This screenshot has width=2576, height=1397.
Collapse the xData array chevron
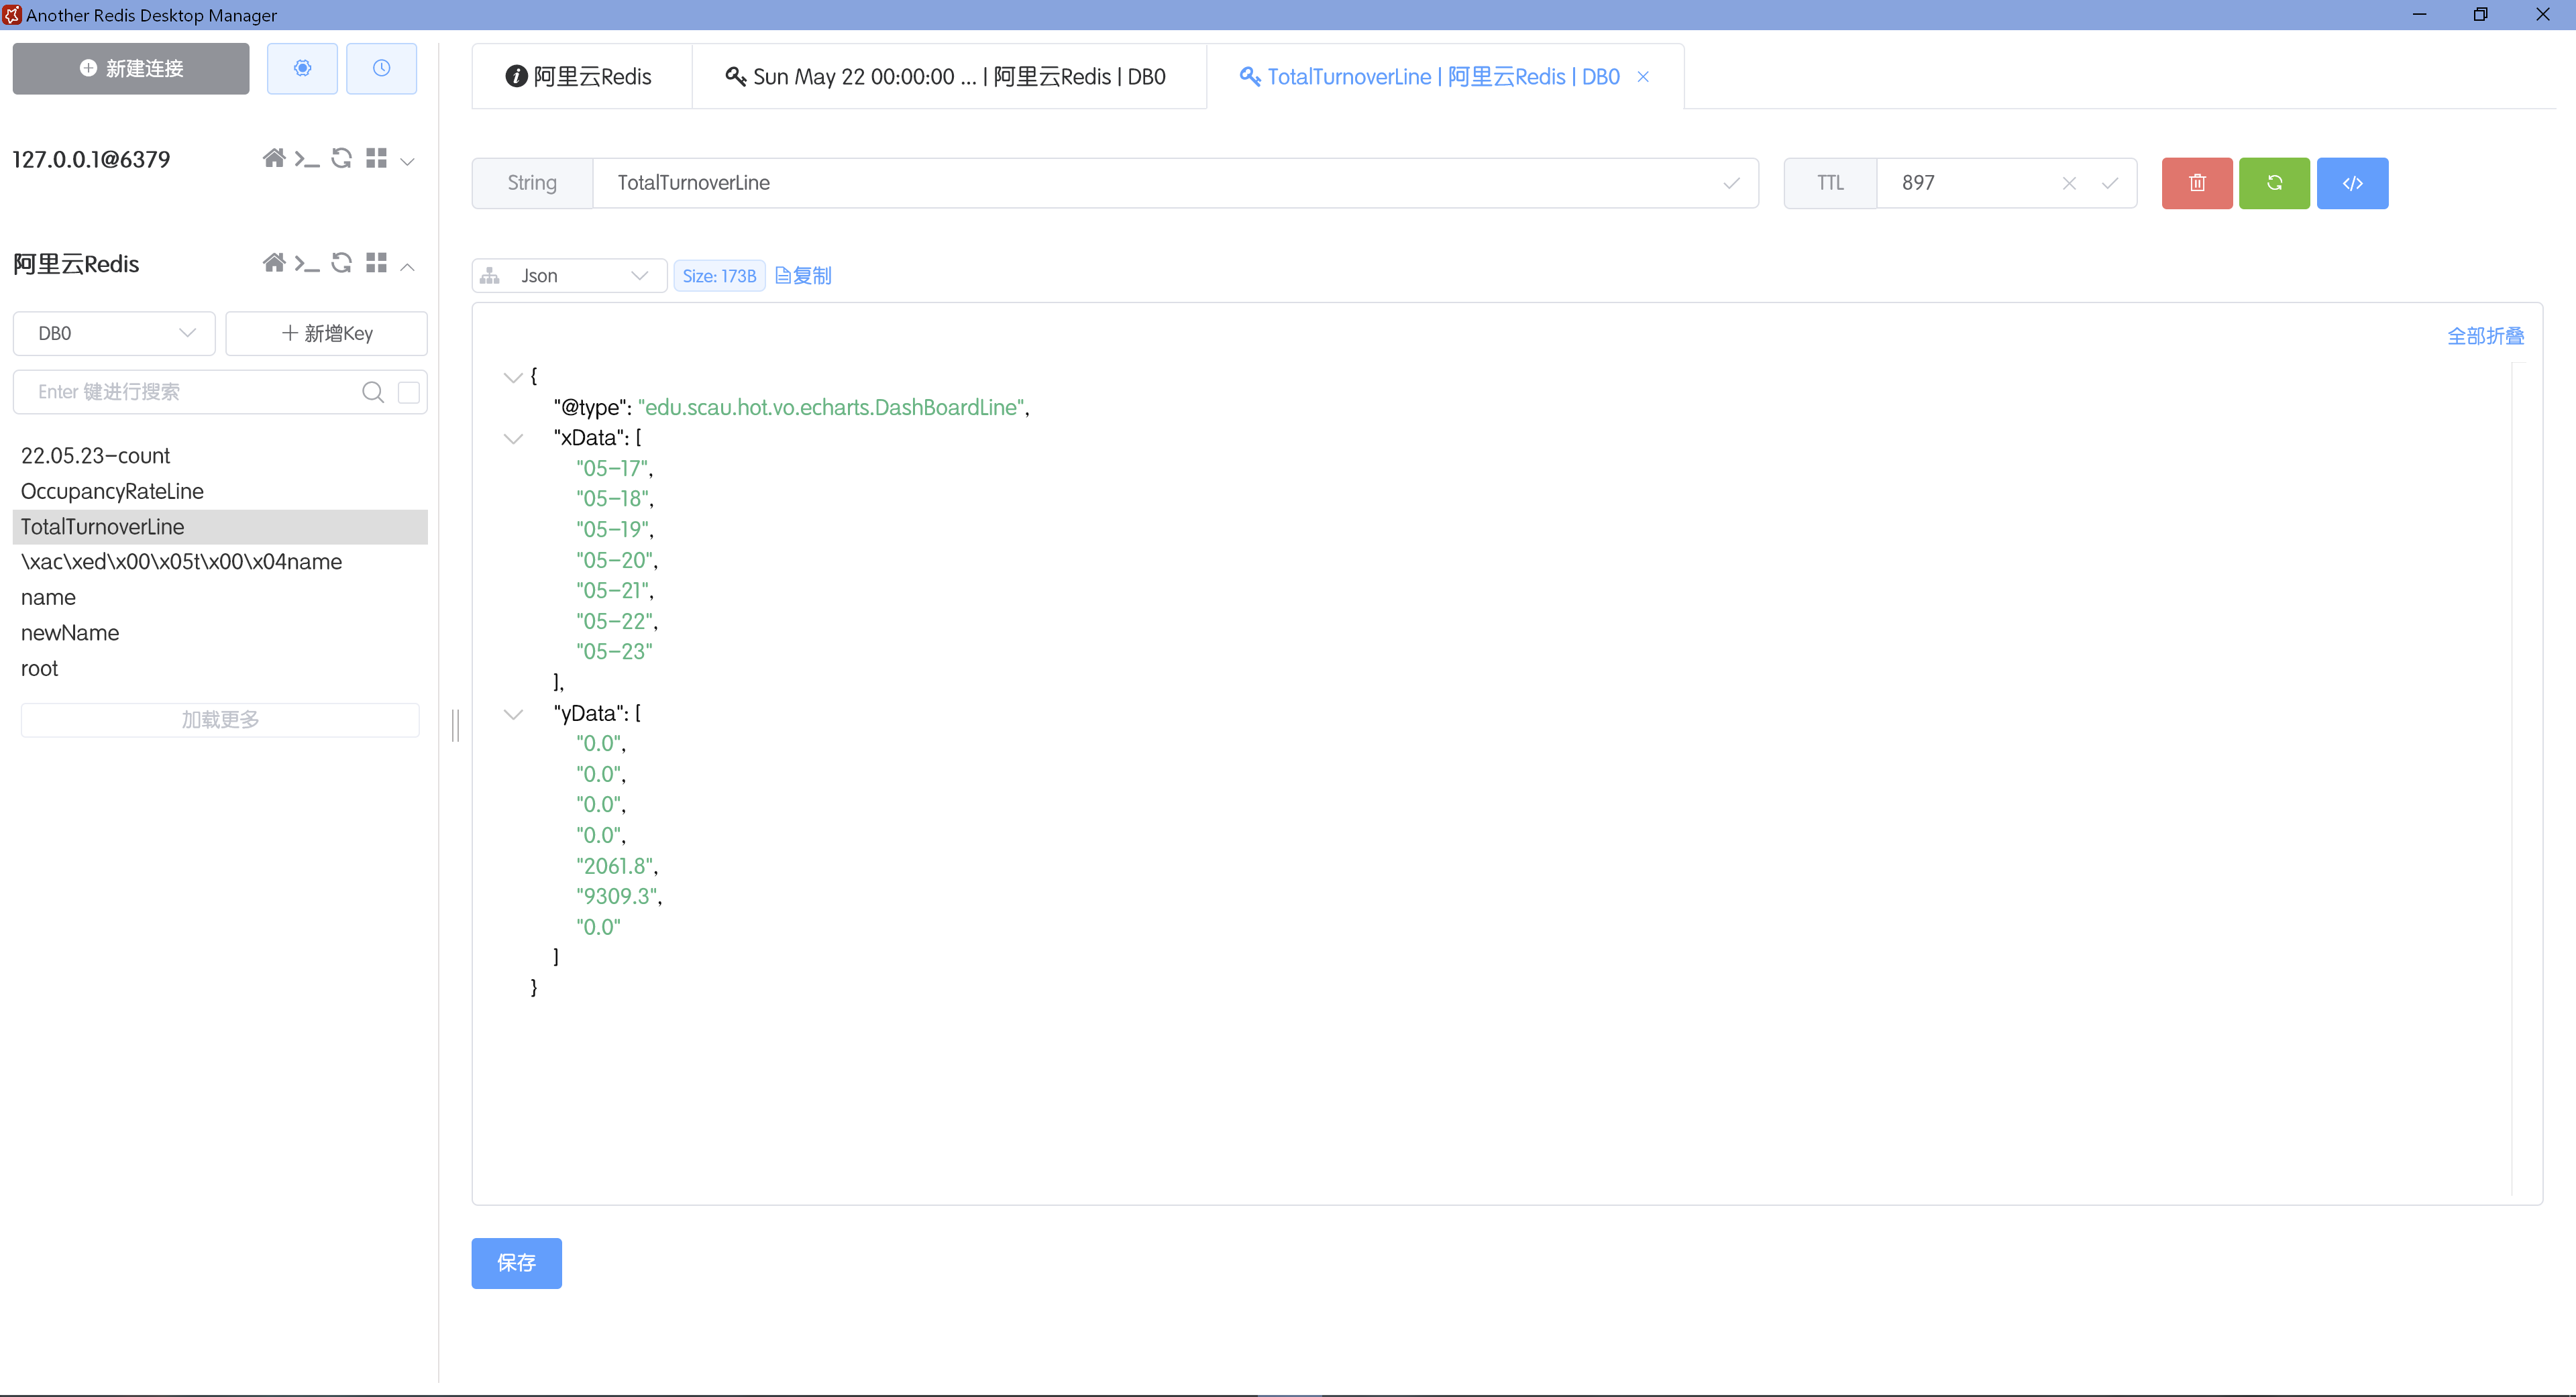pyautogui.click(x=513, y=438)
